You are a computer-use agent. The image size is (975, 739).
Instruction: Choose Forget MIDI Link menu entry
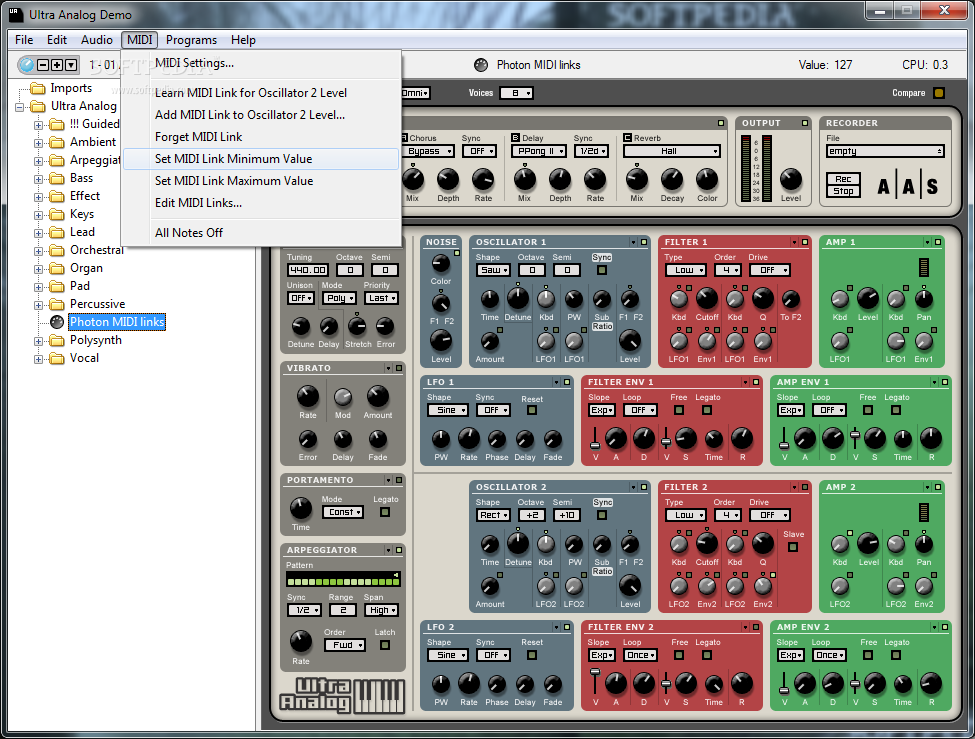coord(198,137)
